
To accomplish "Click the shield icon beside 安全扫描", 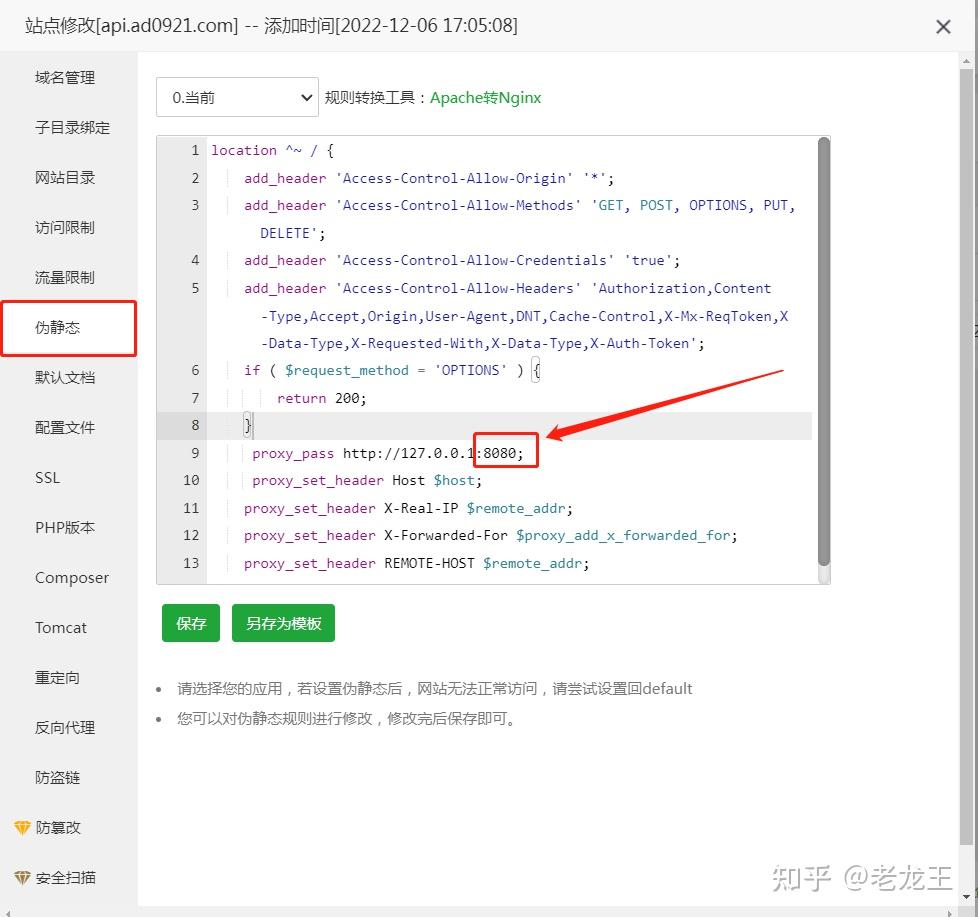I will [24, 877].
